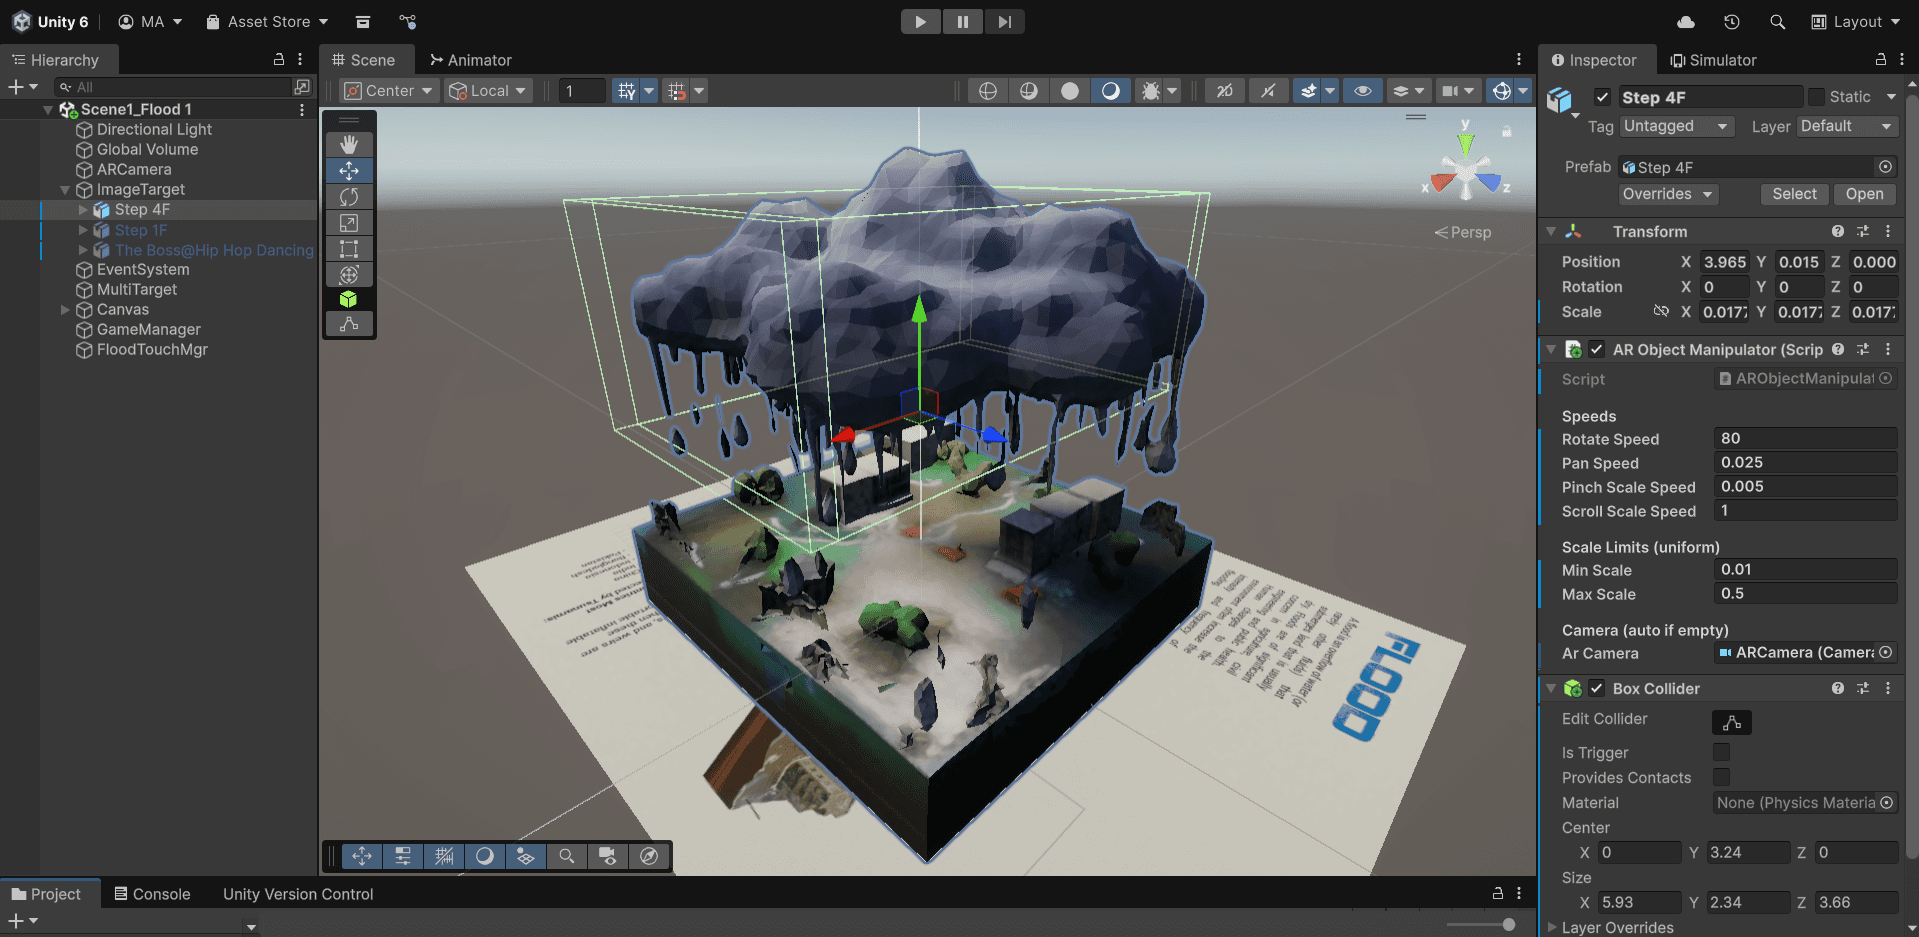
Task: Open the MA account dropdown
Action: [x=150, y=22]
